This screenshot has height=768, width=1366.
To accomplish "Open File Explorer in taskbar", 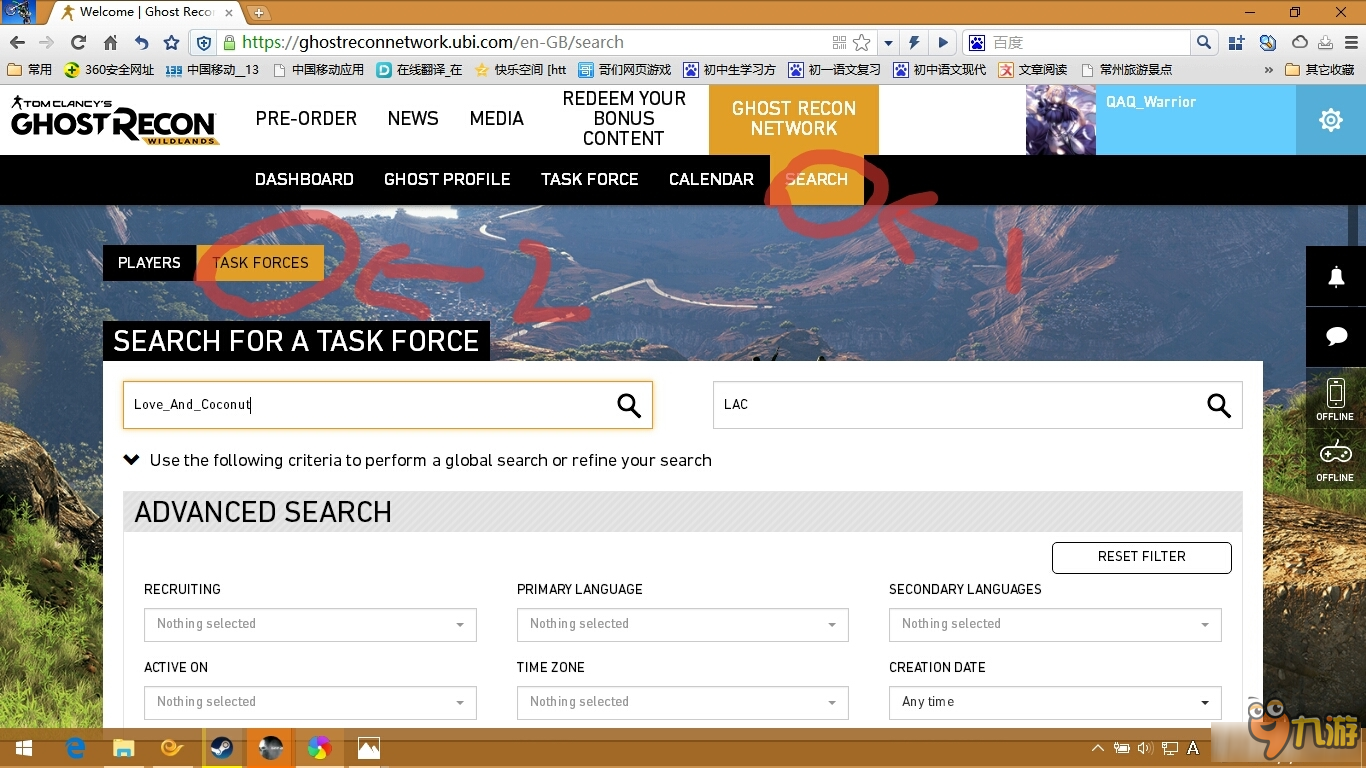I will coord(124,748).
